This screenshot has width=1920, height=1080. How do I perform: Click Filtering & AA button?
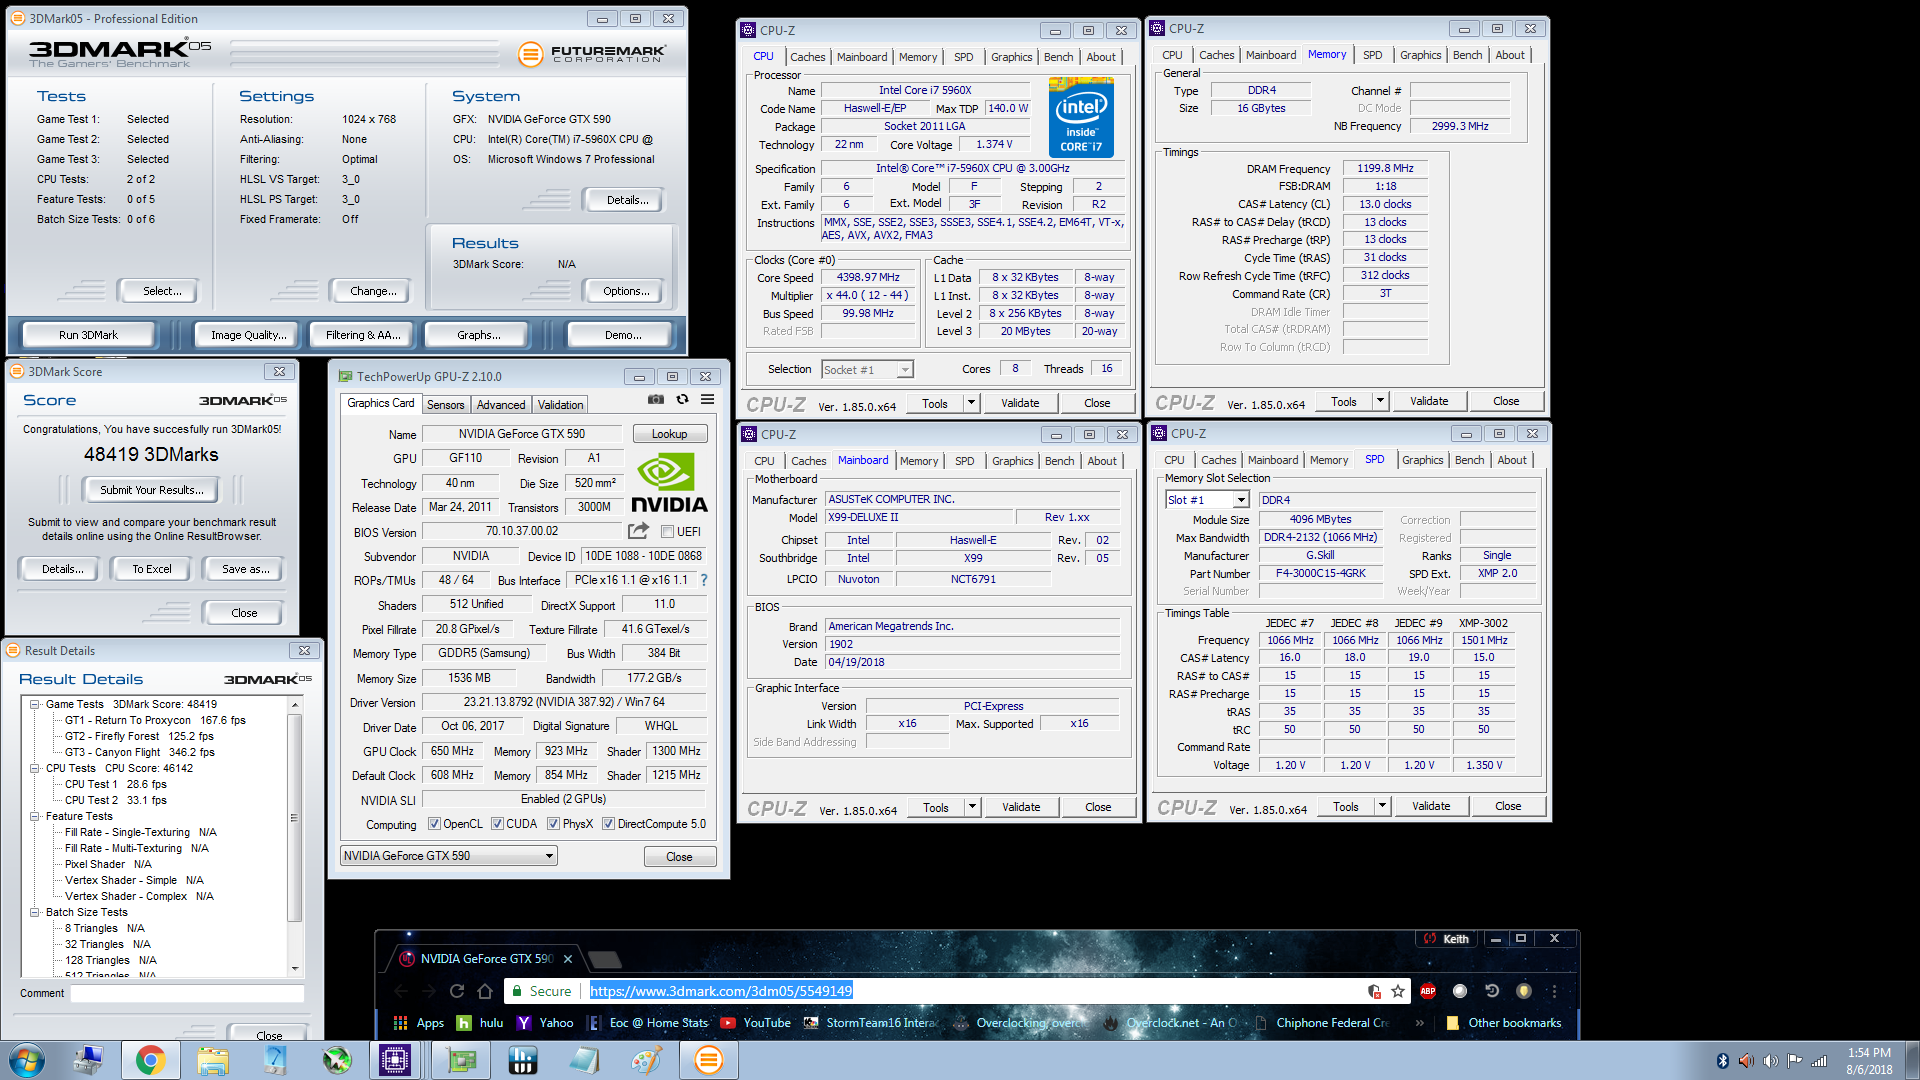click(362, 335)
